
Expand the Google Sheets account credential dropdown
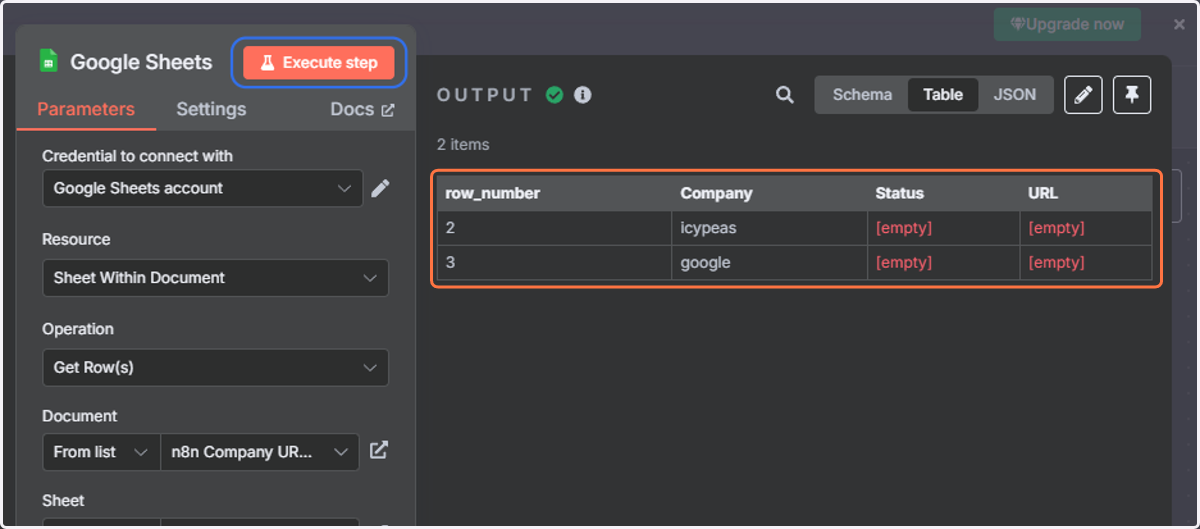(x=203, y=188)
